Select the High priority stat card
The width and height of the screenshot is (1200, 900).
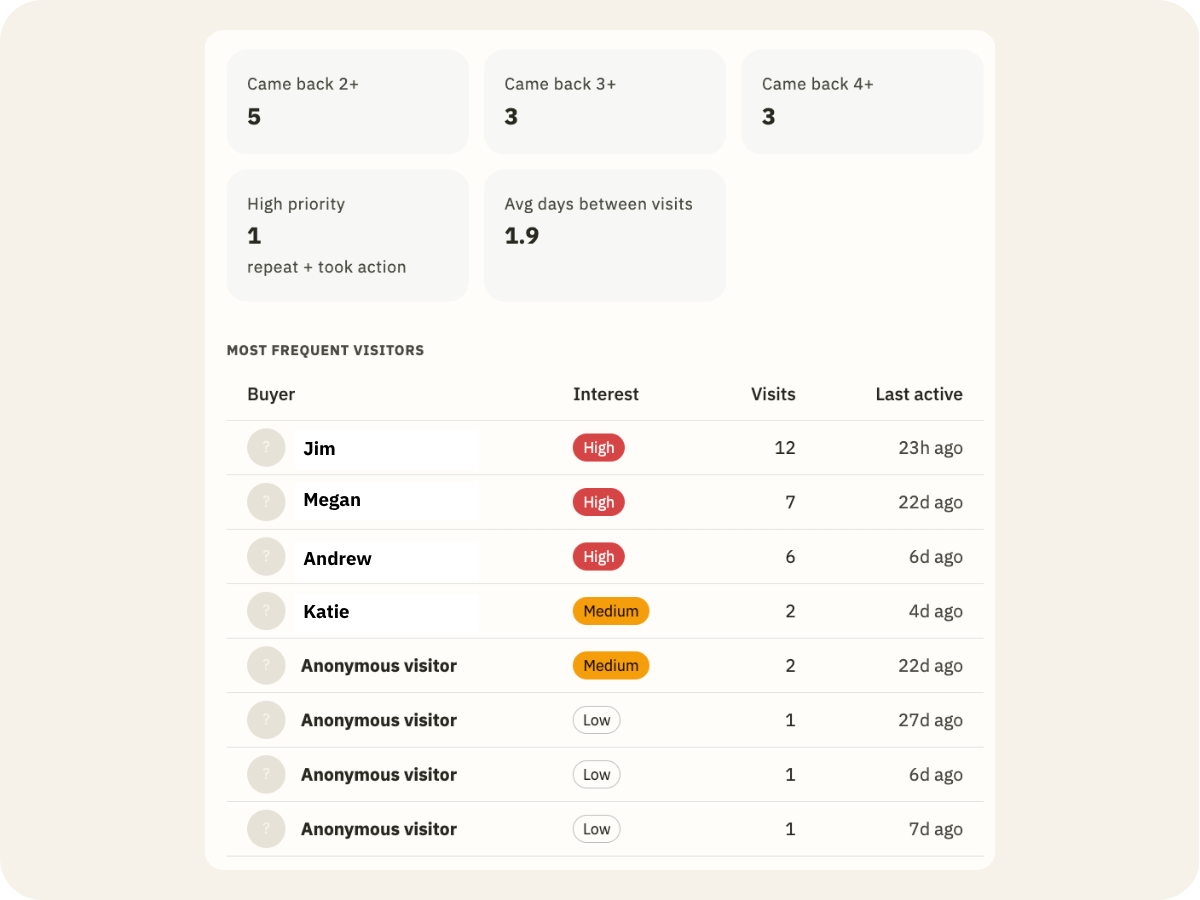[x=347, y=235]
